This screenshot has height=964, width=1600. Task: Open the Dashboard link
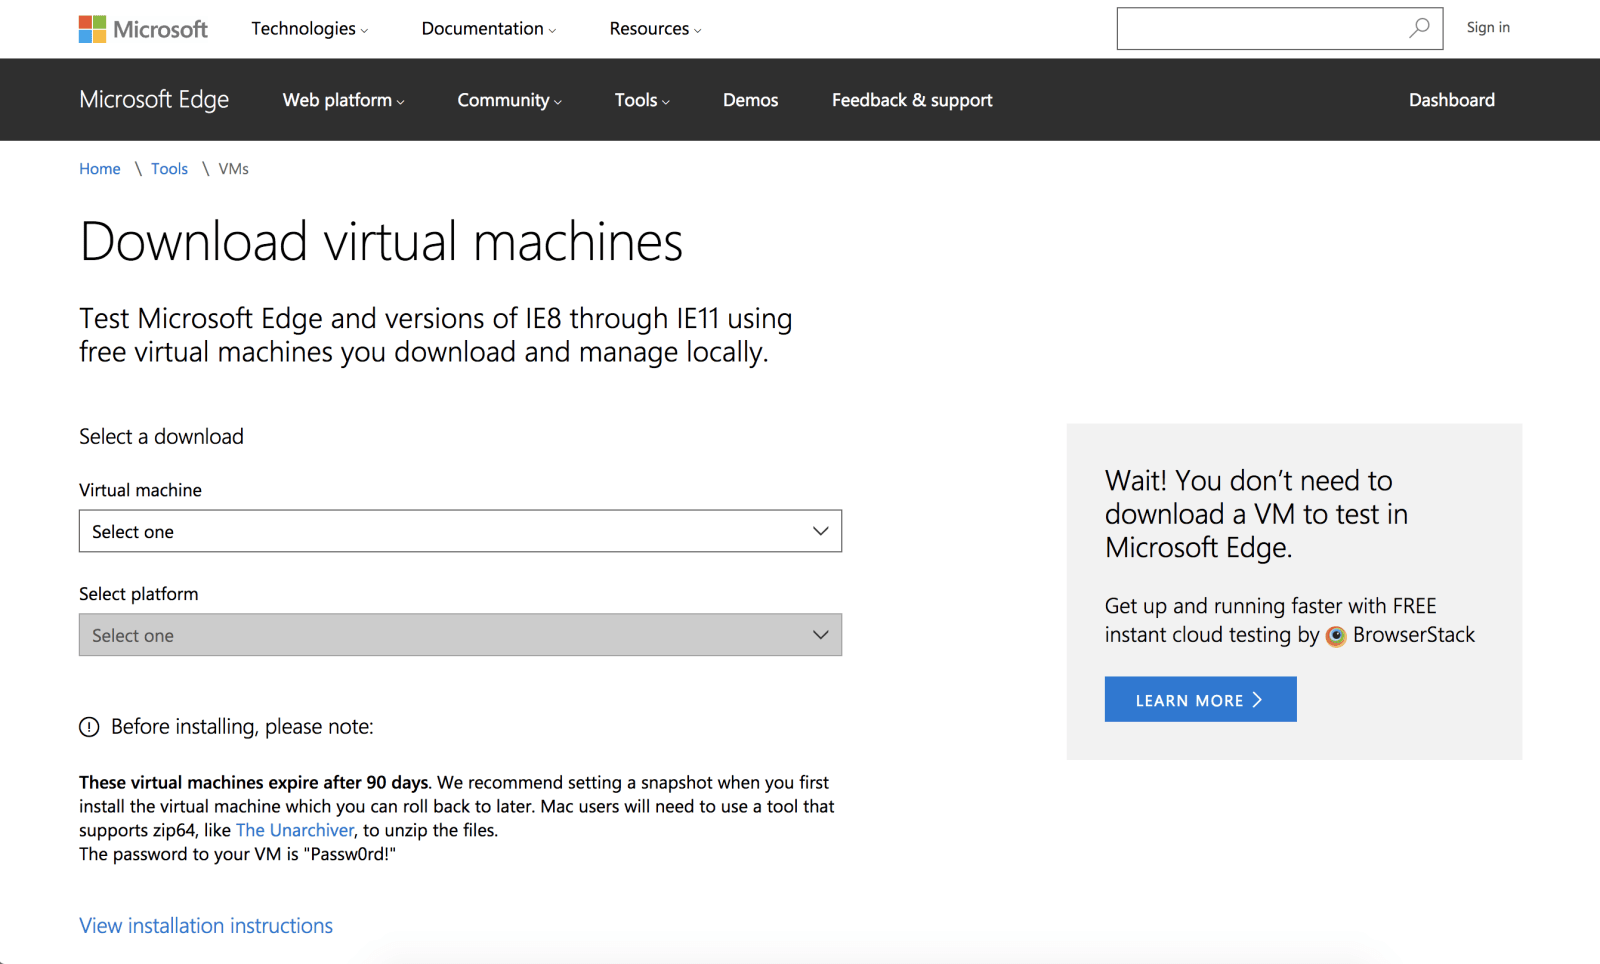1451,100
